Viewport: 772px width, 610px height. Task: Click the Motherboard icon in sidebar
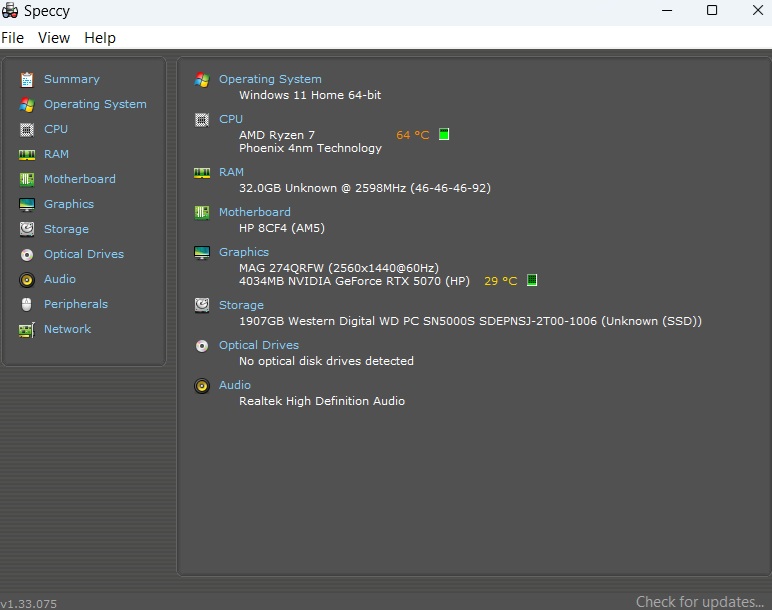[x=27, y=179]
